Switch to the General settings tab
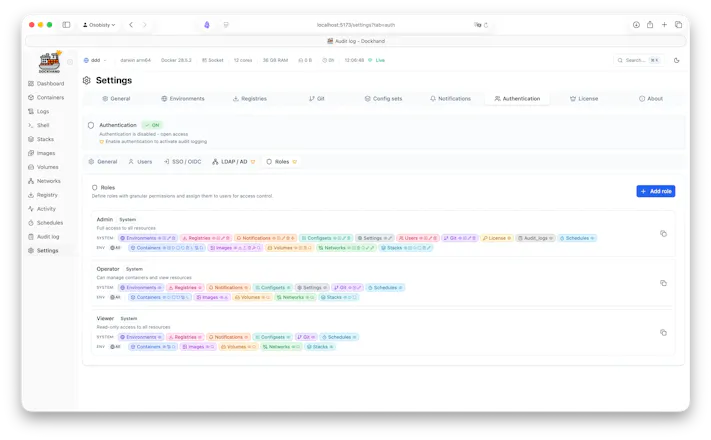The height and width of the screenshot is (440, 711). pyautogui.click(x=116, y=99)
